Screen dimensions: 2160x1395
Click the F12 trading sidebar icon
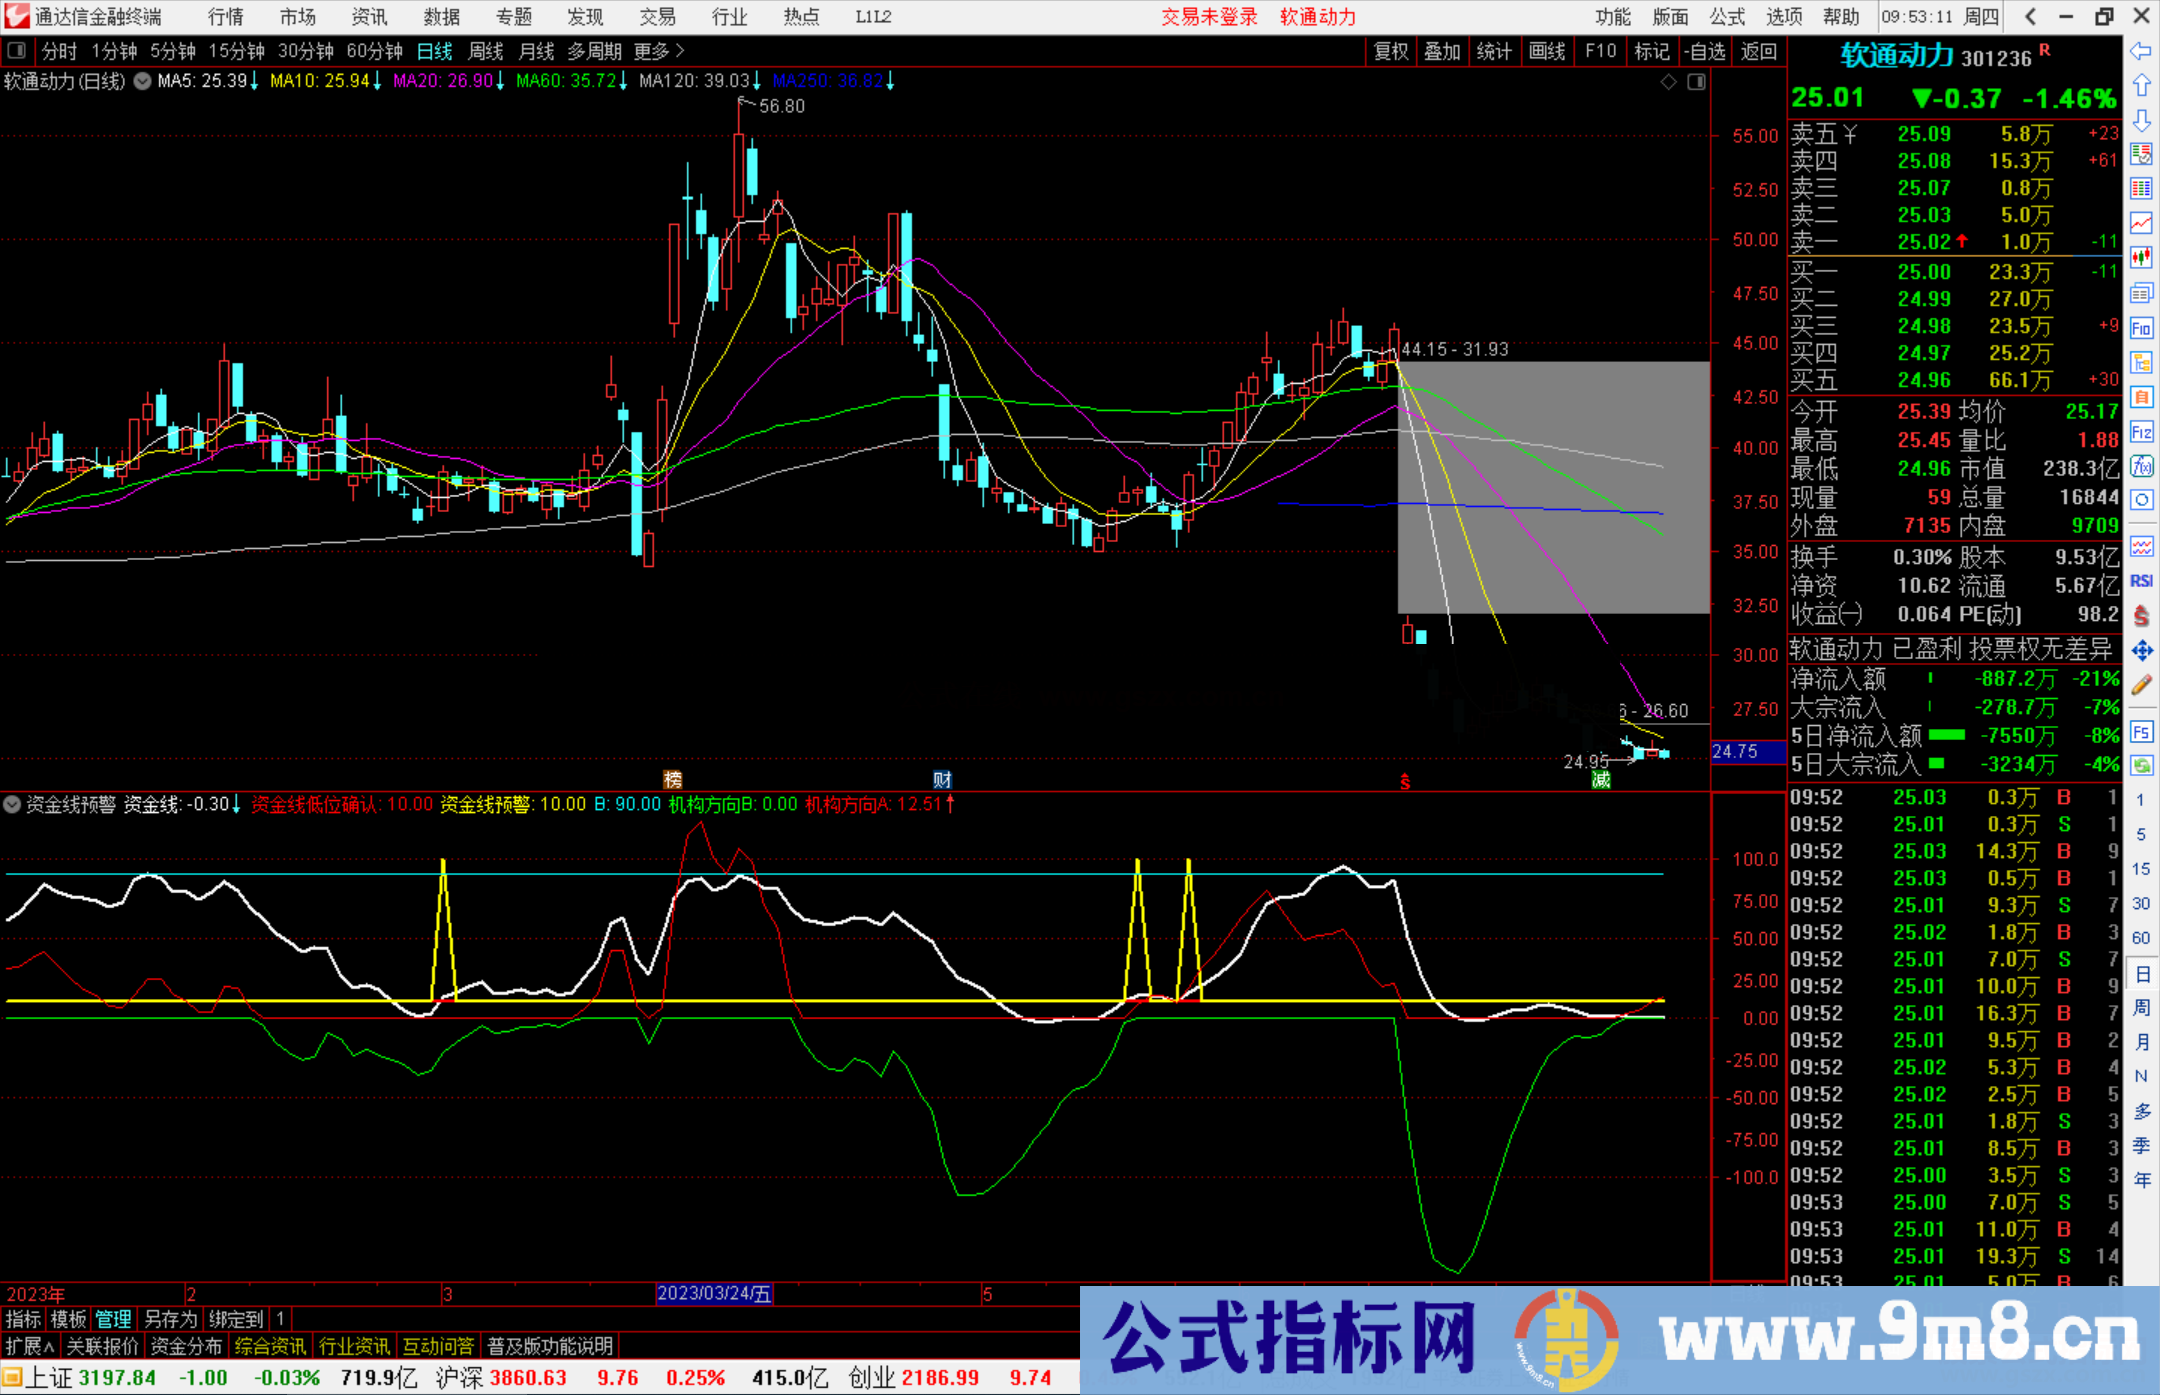(2141, 432)
